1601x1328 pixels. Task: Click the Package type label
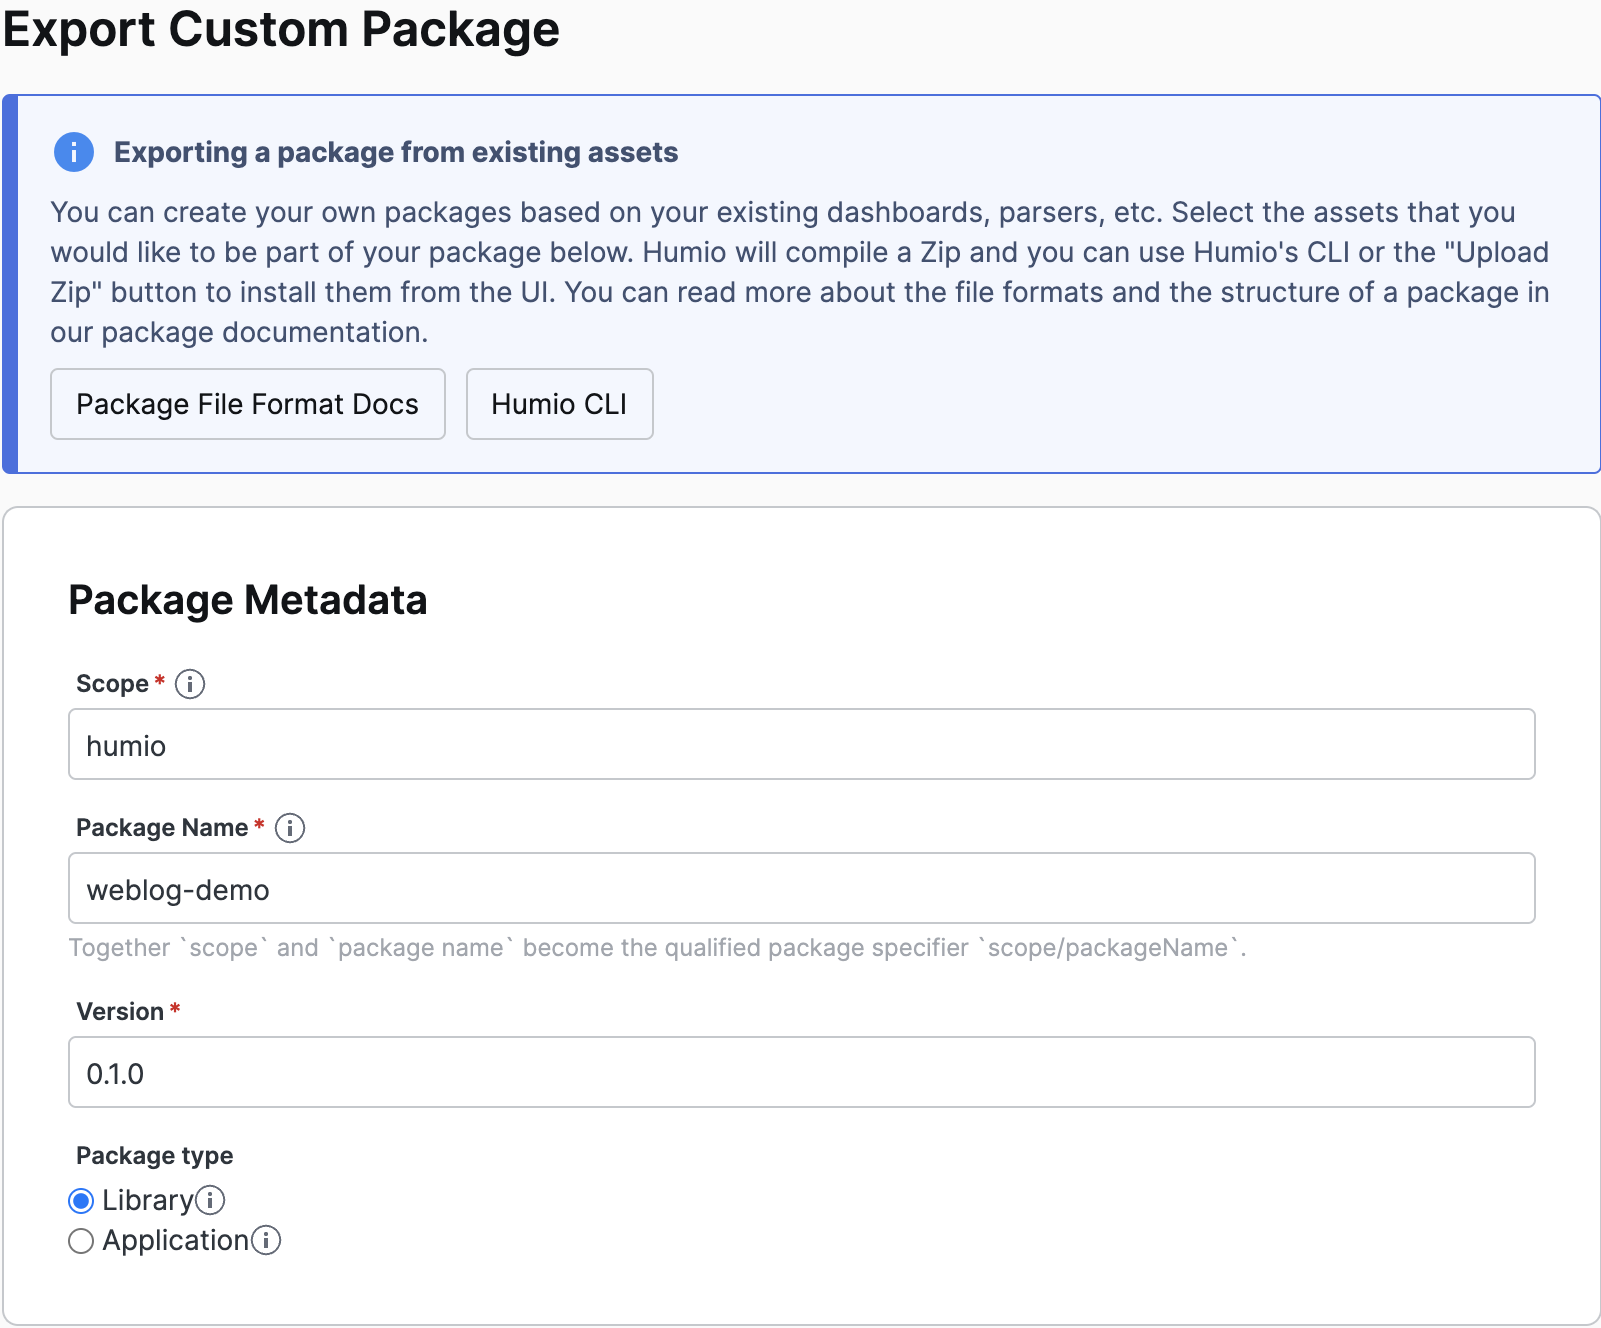click(155, 1156)
